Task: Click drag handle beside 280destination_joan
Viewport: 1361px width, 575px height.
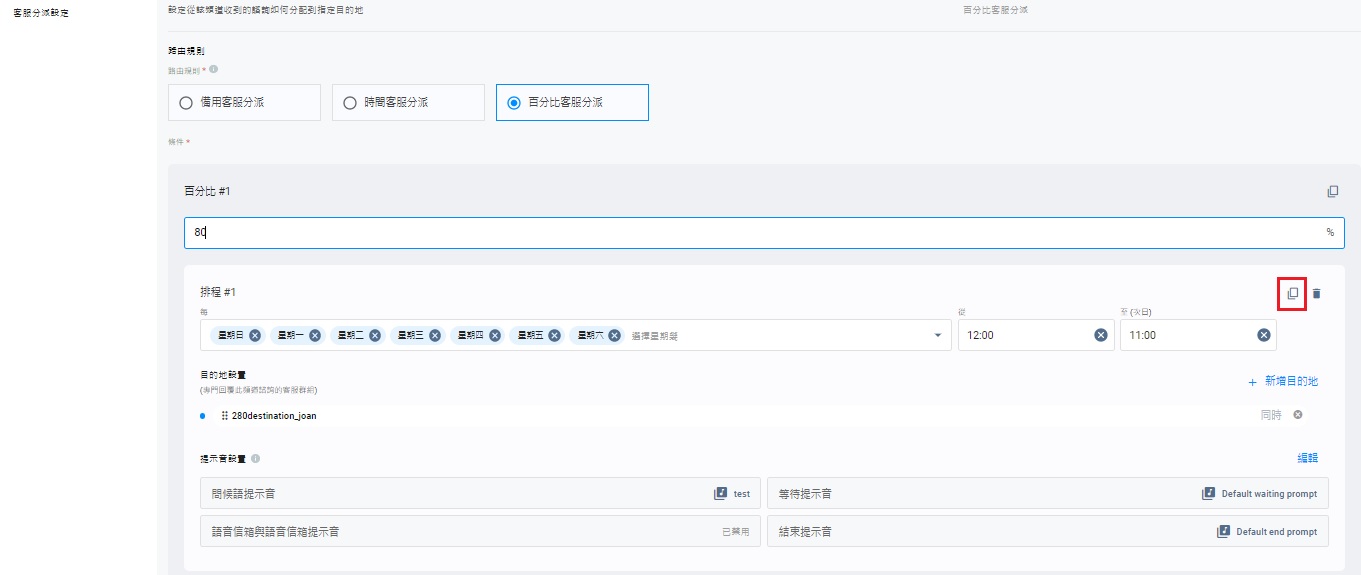Action: point(224,415)
